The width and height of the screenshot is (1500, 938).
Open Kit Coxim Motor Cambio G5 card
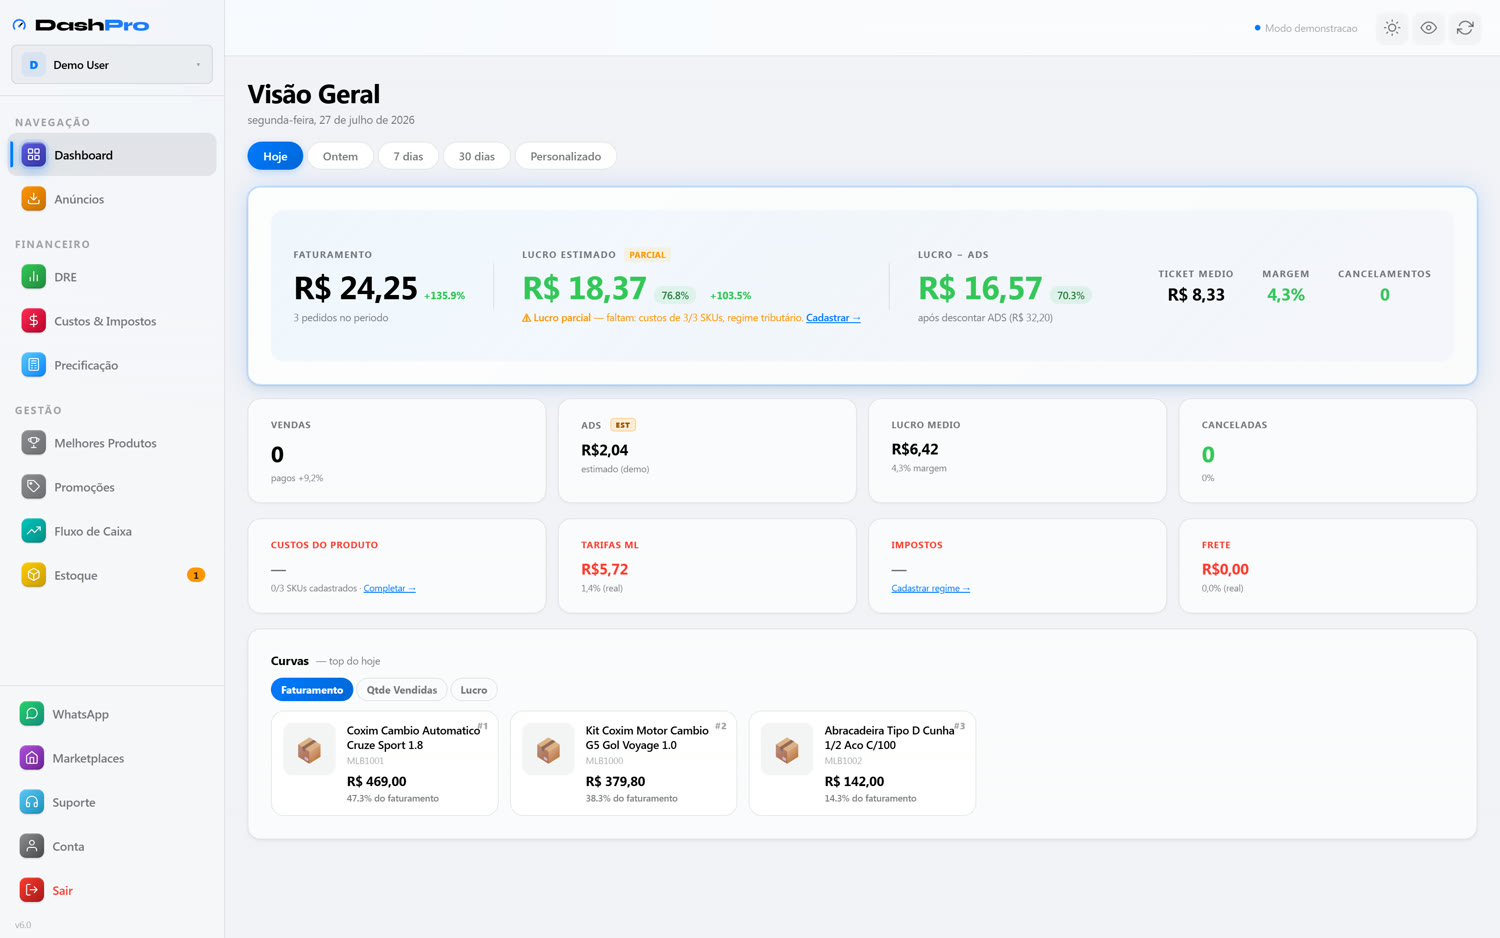coord(623,763)
